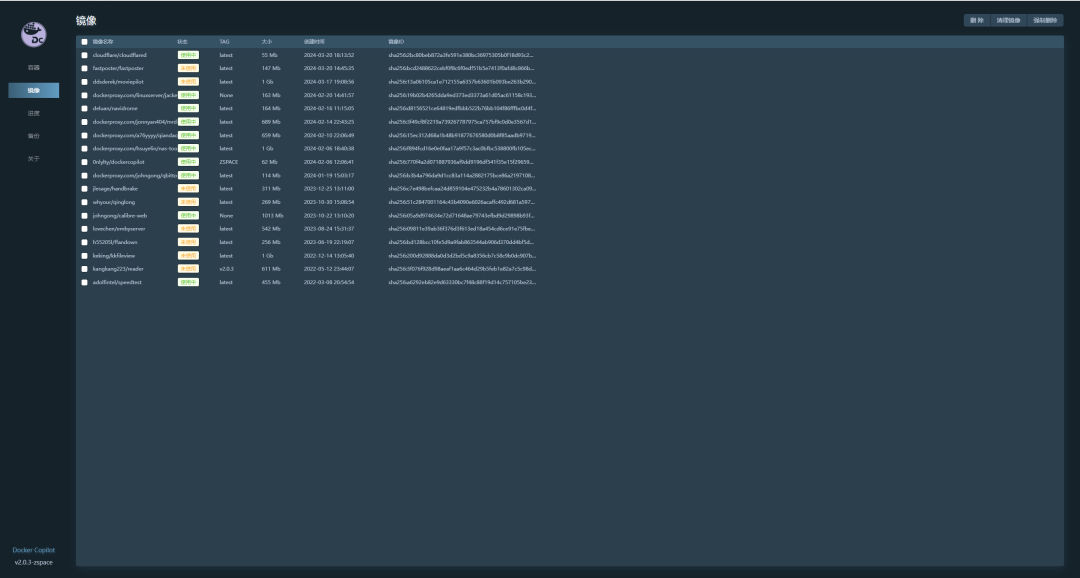Screen dimensions: 1080x578
Task: Click the 使用中 status badge on cloudflared
Action: point(189,55)
